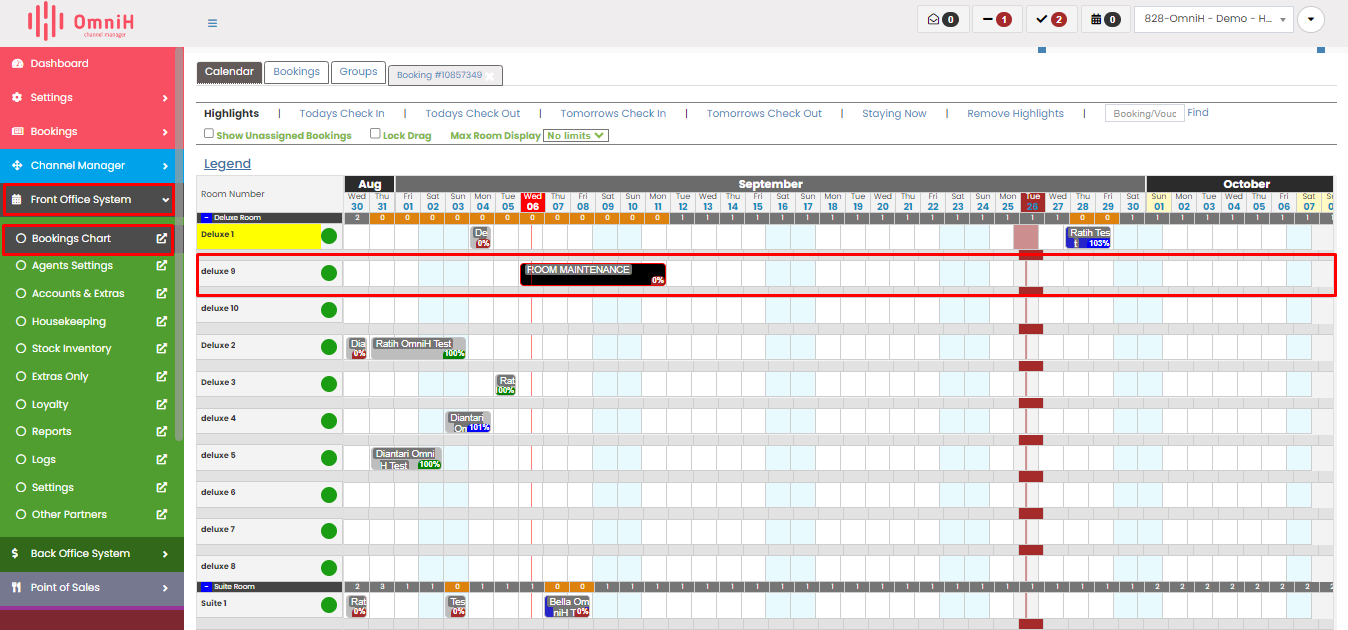
Task: Highlight Todays Check In
Action: click(342, 114)
